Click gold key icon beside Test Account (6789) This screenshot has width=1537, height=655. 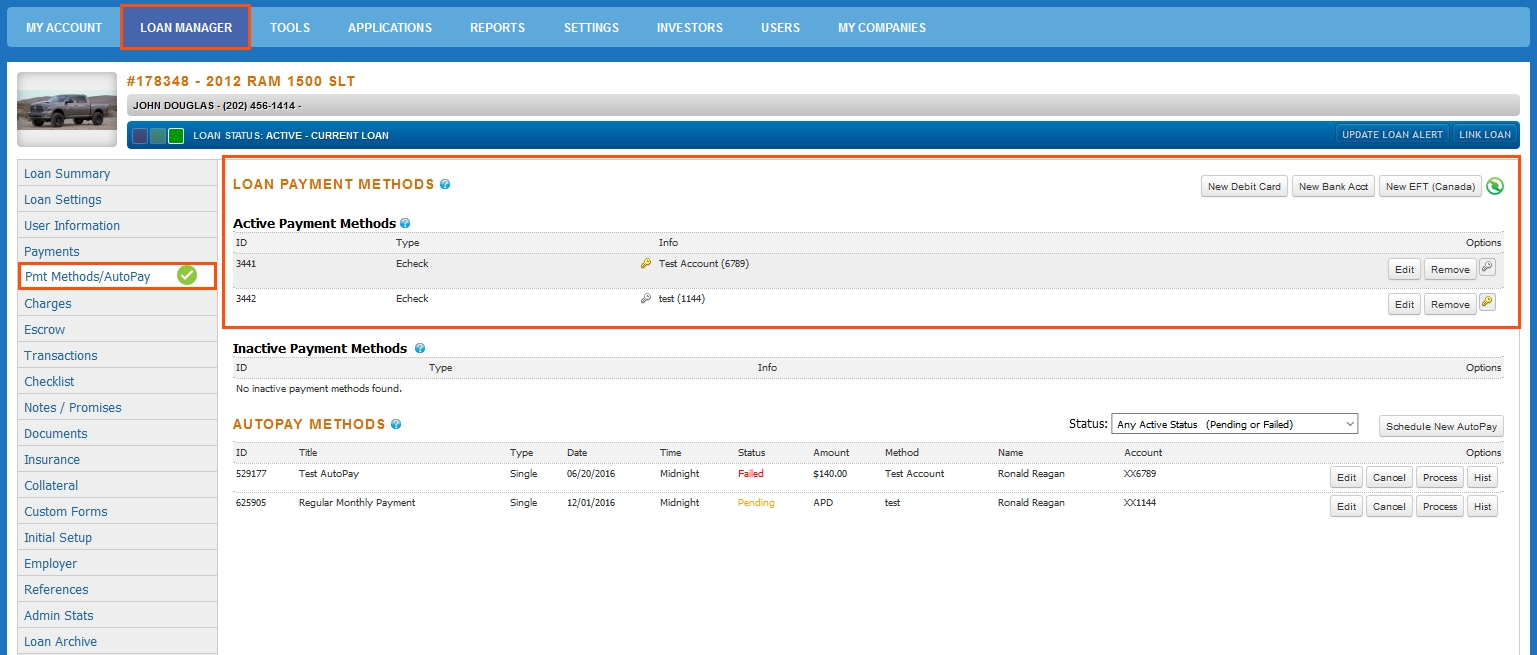pyautogui.click(x=646, y=264)
